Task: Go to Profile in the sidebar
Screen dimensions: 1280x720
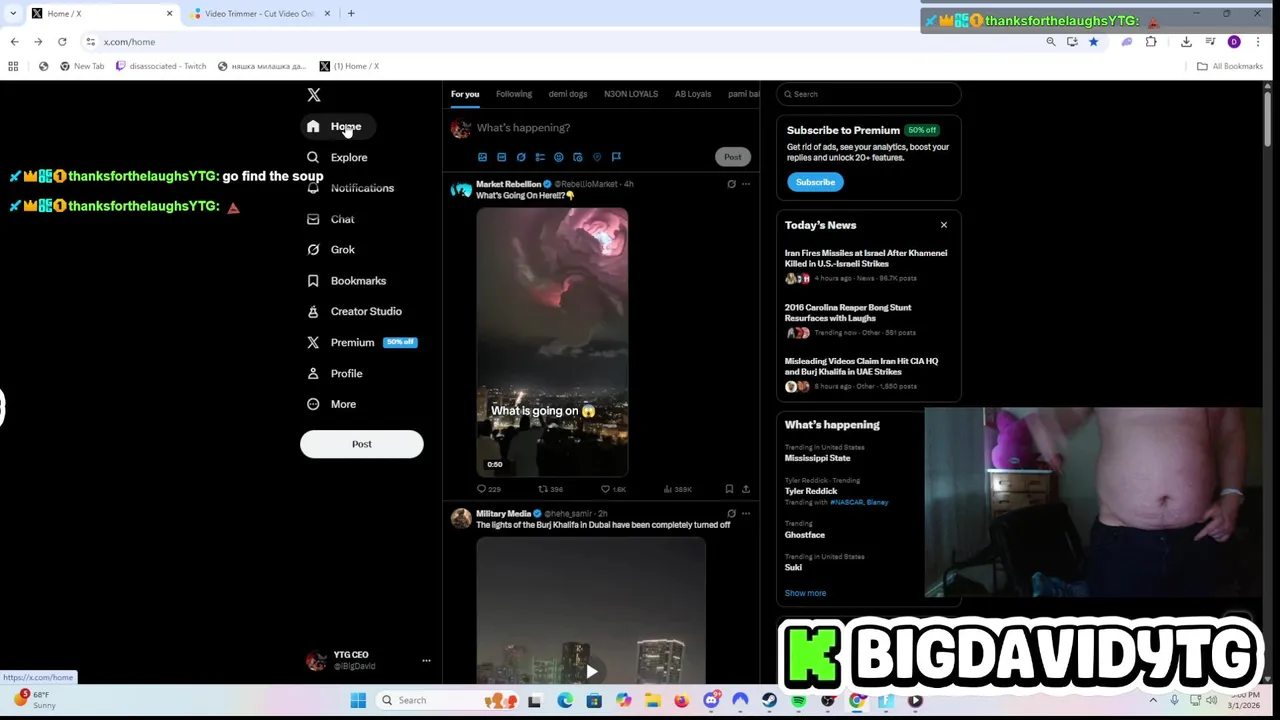Action: [334, 373]
